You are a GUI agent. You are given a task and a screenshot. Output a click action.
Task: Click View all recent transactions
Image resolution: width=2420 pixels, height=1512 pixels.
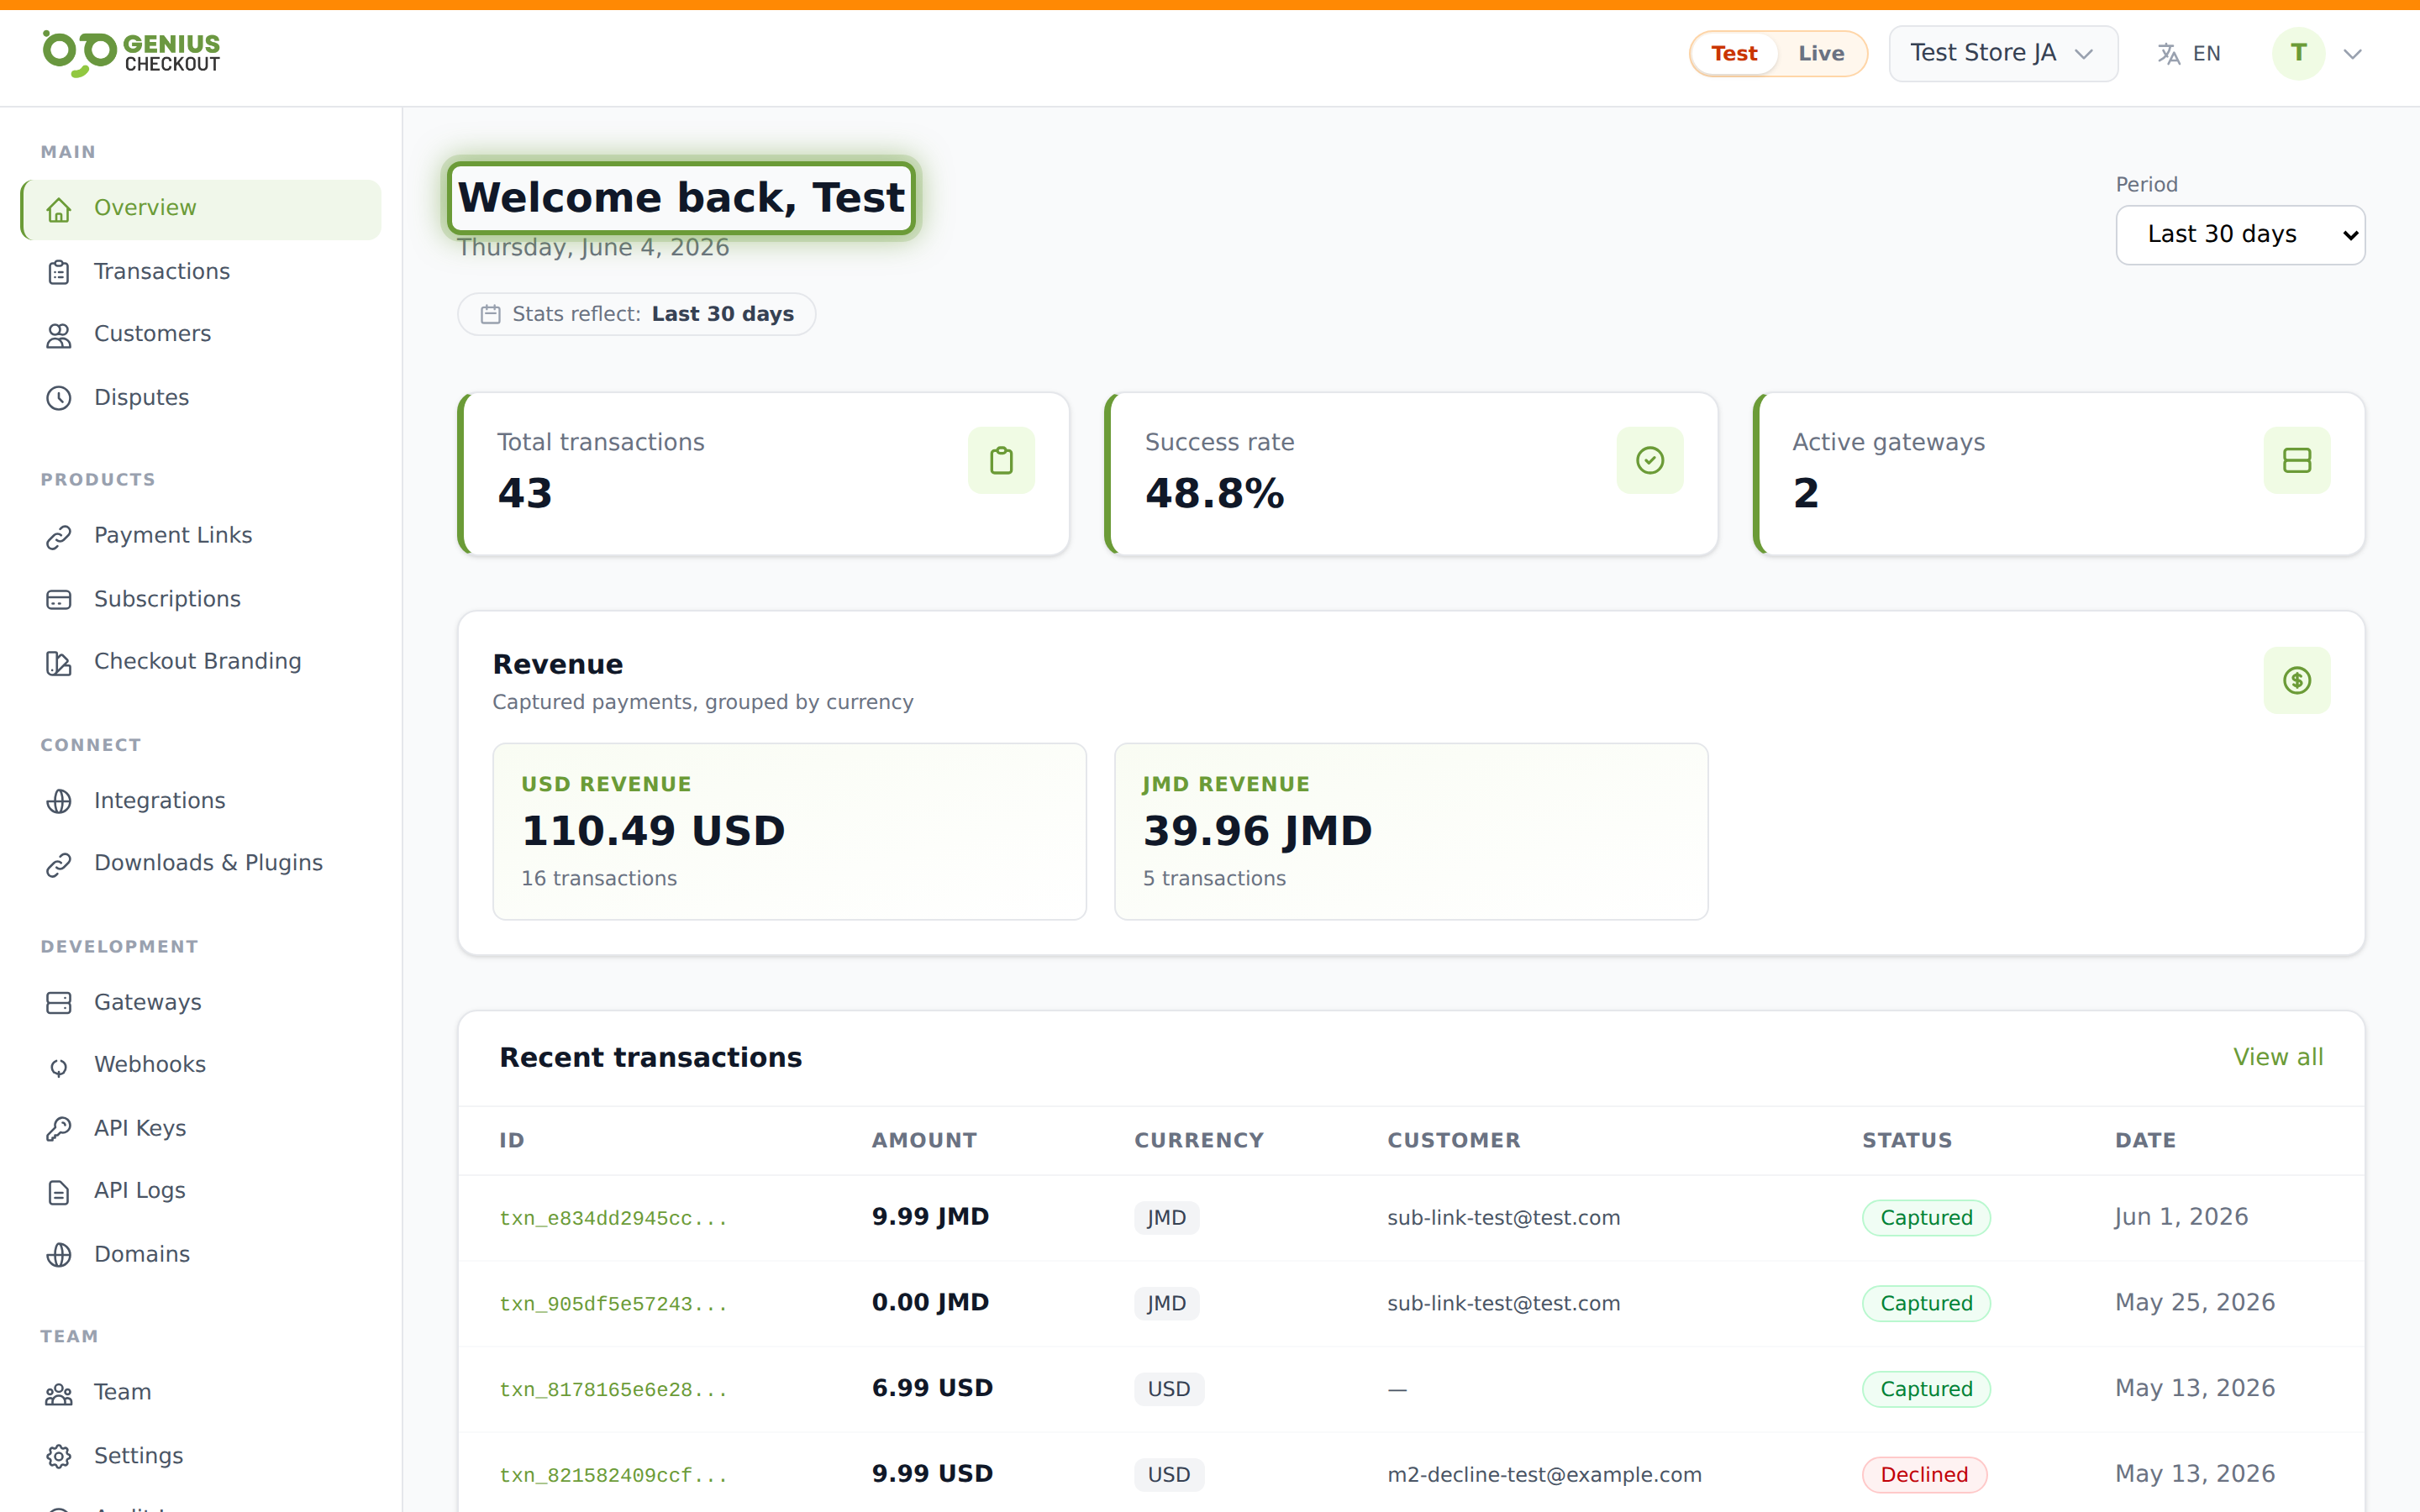pos(2278,1057)
